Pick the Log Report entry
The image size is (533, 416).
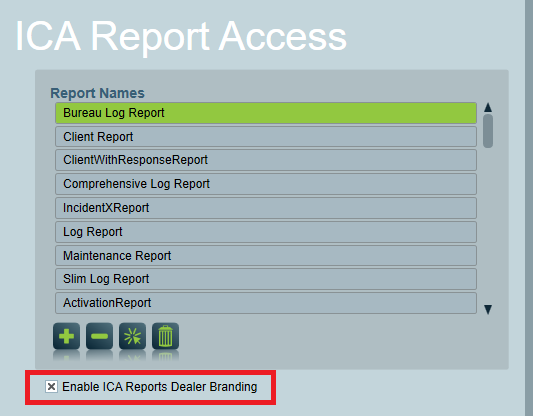pyautogui.click(x=266, y=232)
